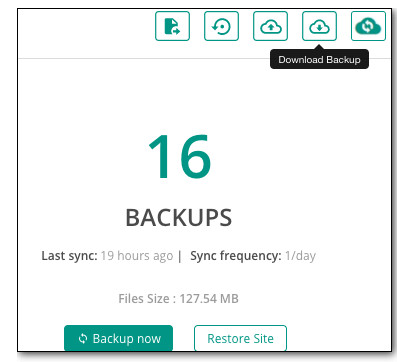Click the cloud upload backup icon
Image resolution: width=397 pixels, height=362 pixels.
click(x=270, y=26)
